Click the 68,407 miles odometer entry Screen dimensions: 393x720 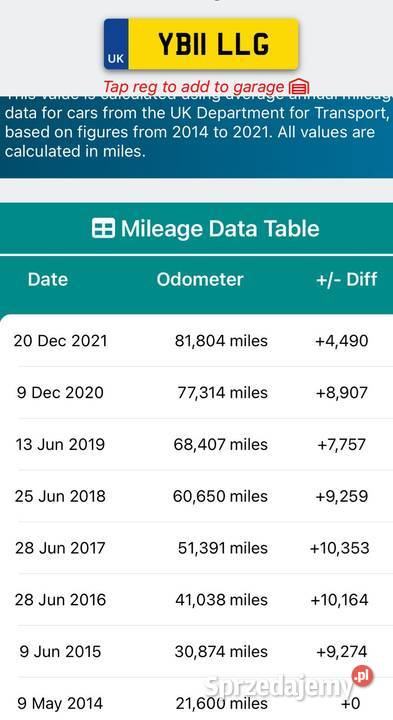220,444
